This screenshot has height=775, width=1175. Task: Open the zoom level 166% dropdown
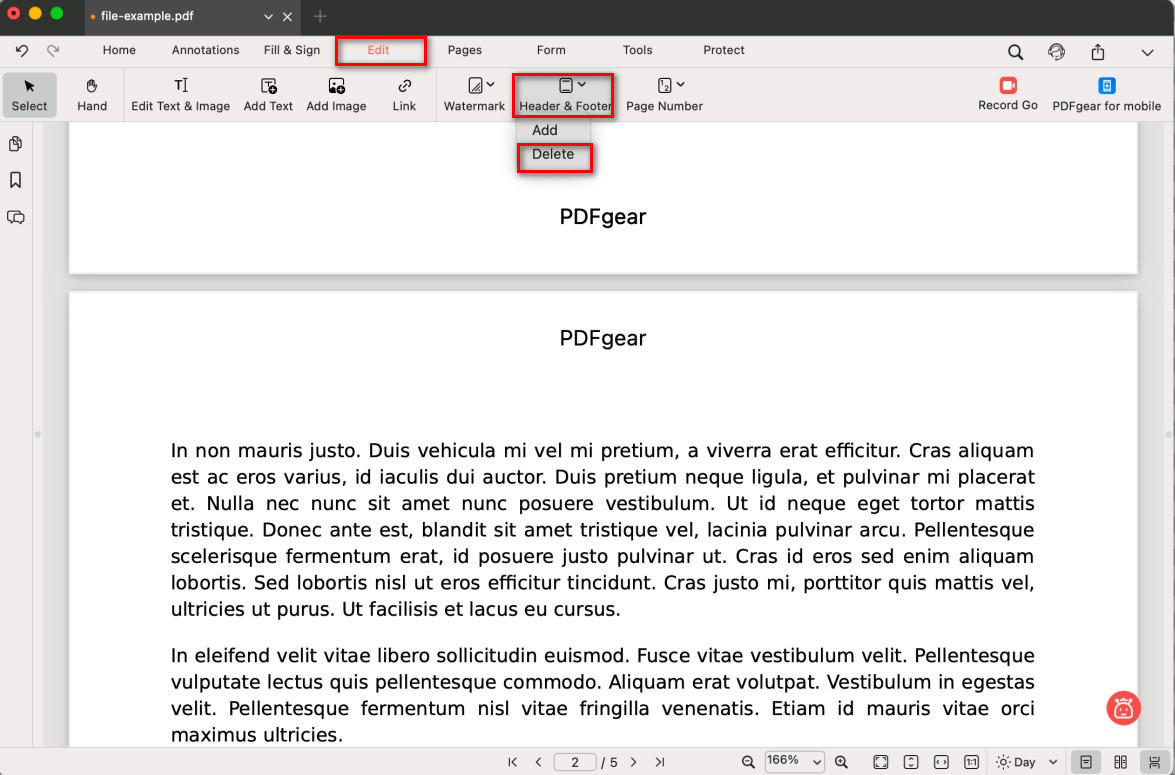(x=795, y=762)
